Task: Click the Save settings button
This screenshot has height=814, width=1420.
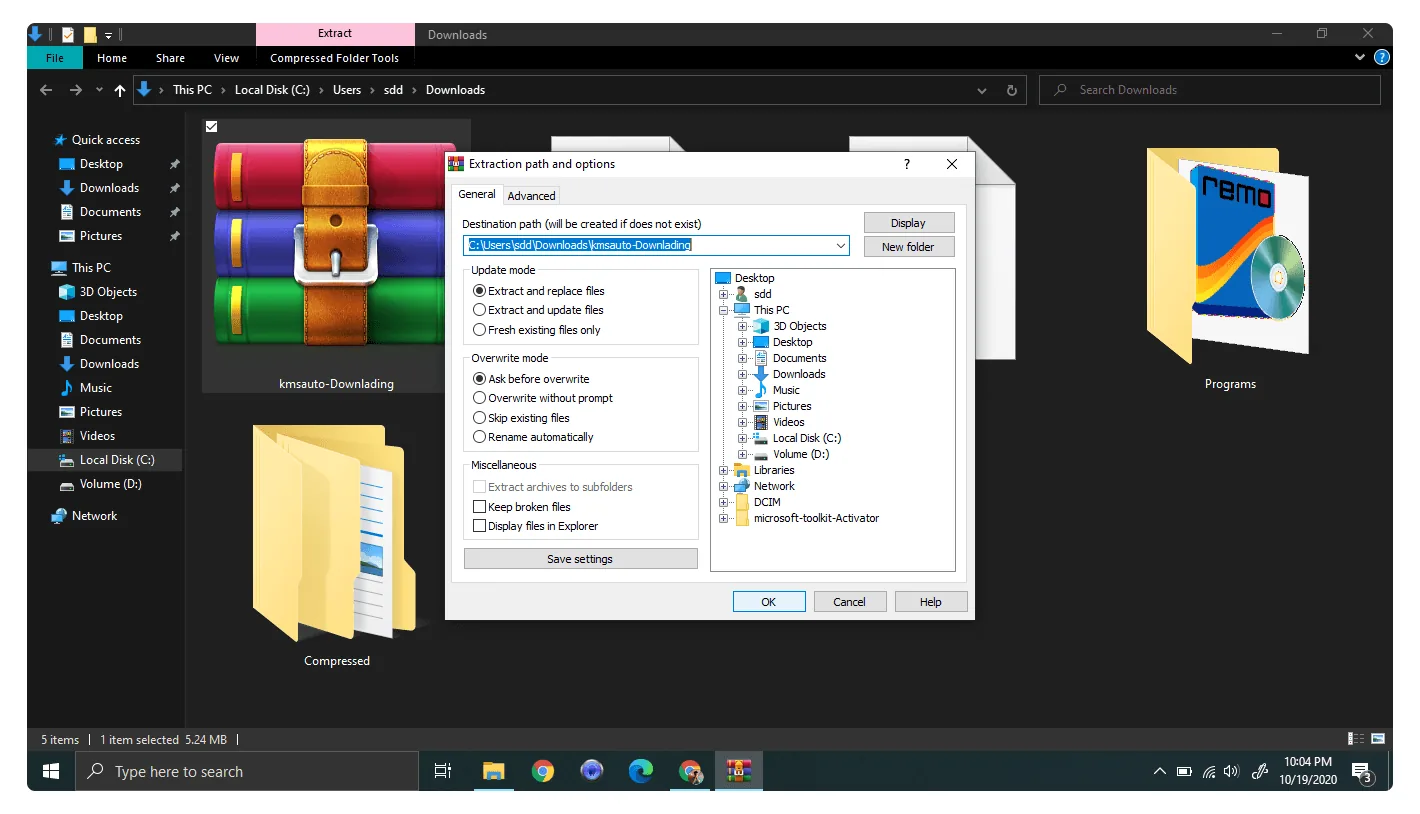Action: point(580,559)
